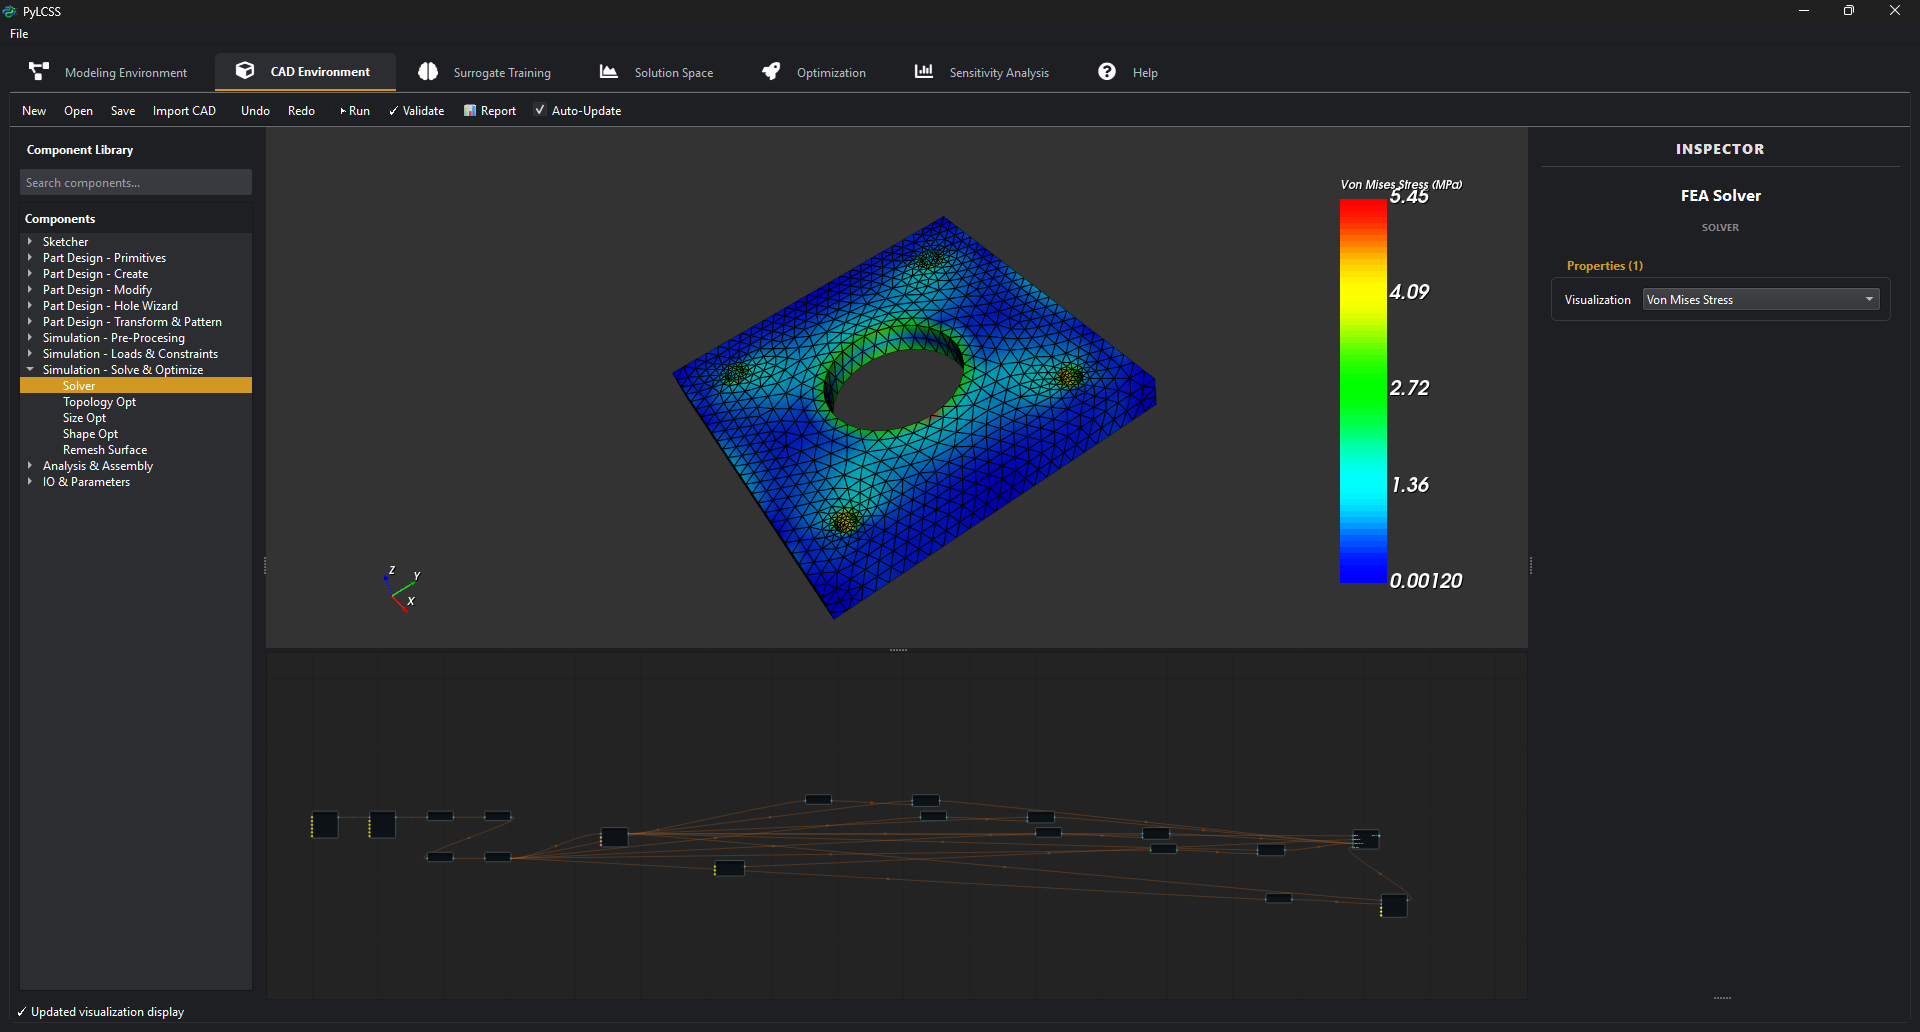The image size is (1920, 1032).
Task: Click the Help question mark icon
Action: tap(1107, 72)
